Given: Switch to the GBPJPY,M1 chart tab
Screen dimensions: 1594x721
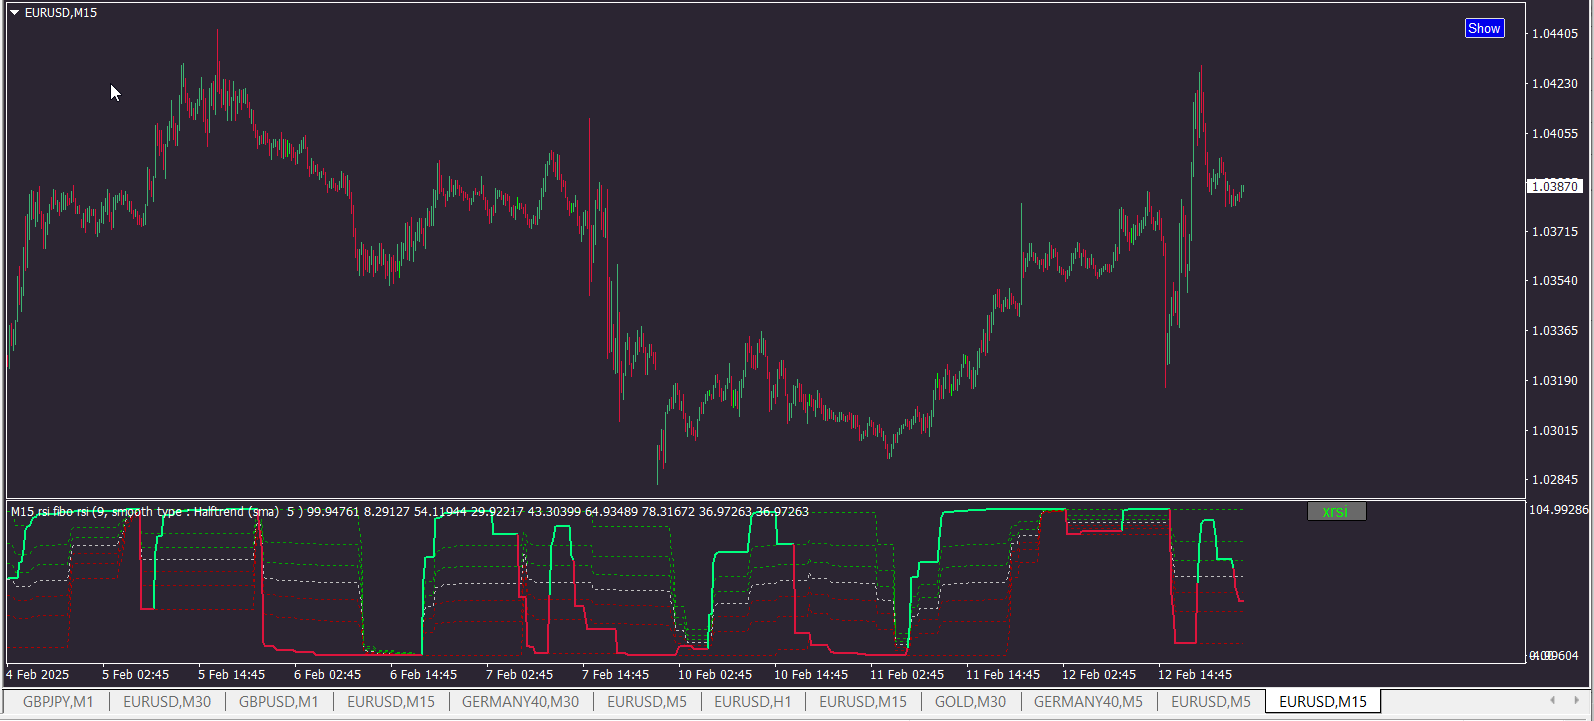Looking at the screenshot, I should tap(58, 702).
